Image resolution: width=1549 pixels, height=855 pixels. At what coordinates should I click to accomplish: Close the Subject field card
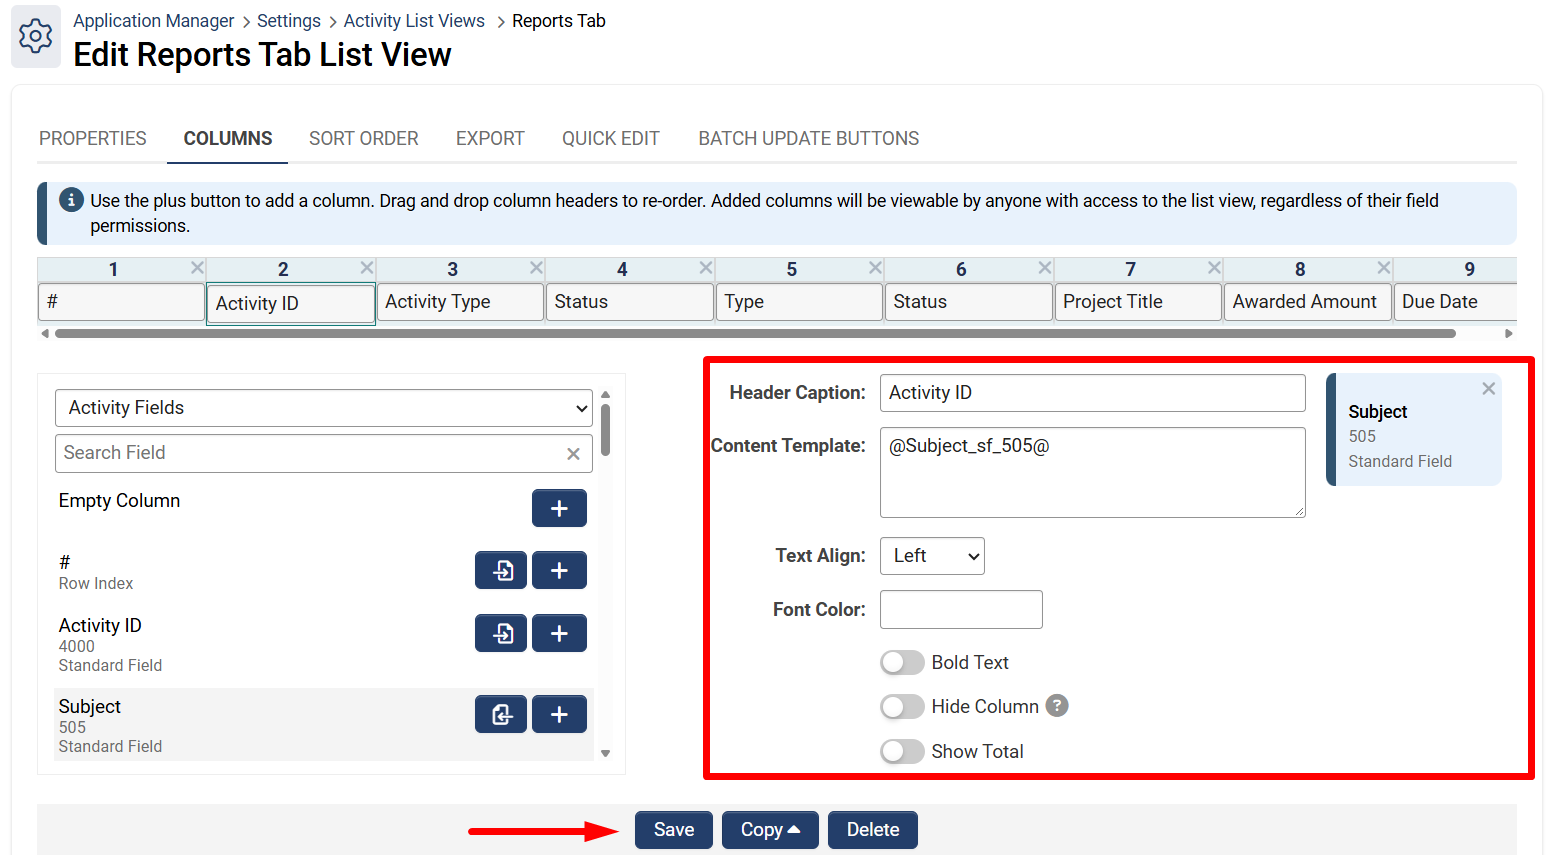[1488, 389]
